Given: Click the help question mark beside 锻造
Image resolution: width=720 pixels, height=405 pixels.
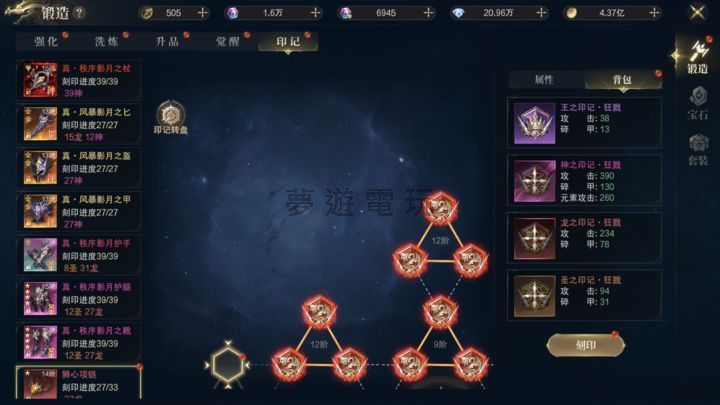Looking at the screenshot, I should click(x=79, y=12).
